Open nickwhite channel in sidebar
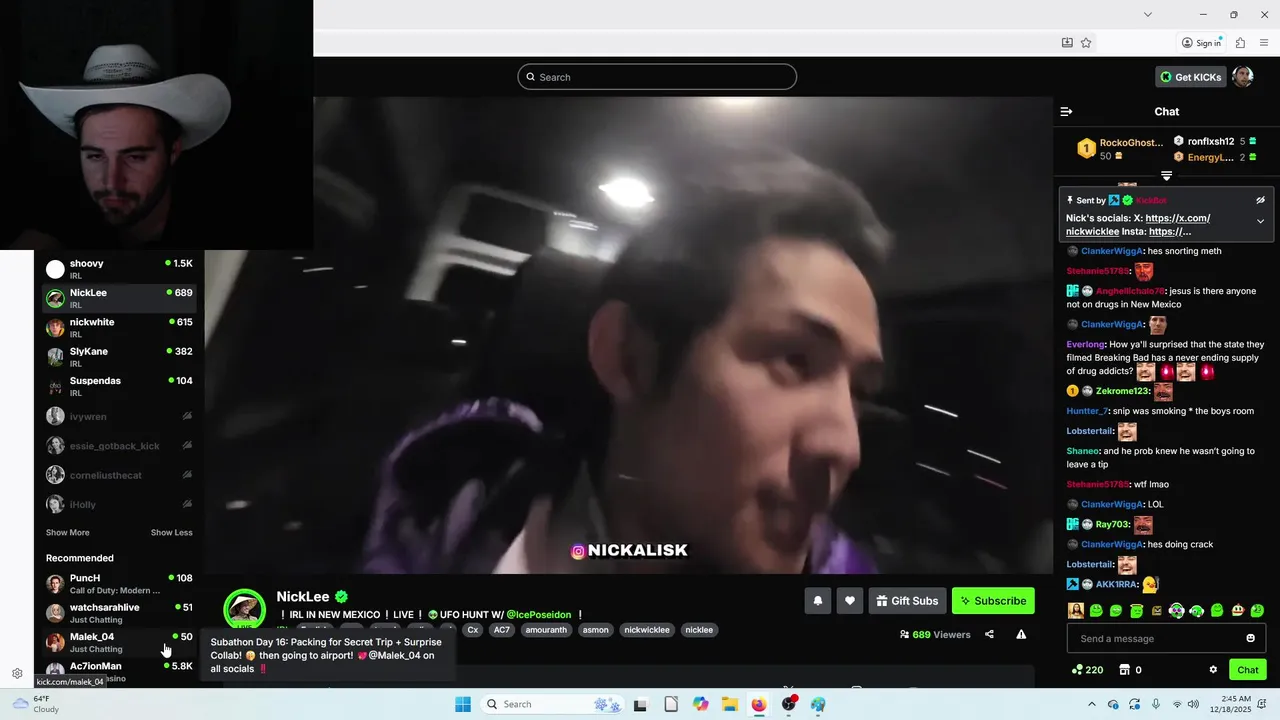The image size is (1280, 720). coord(118,328)
